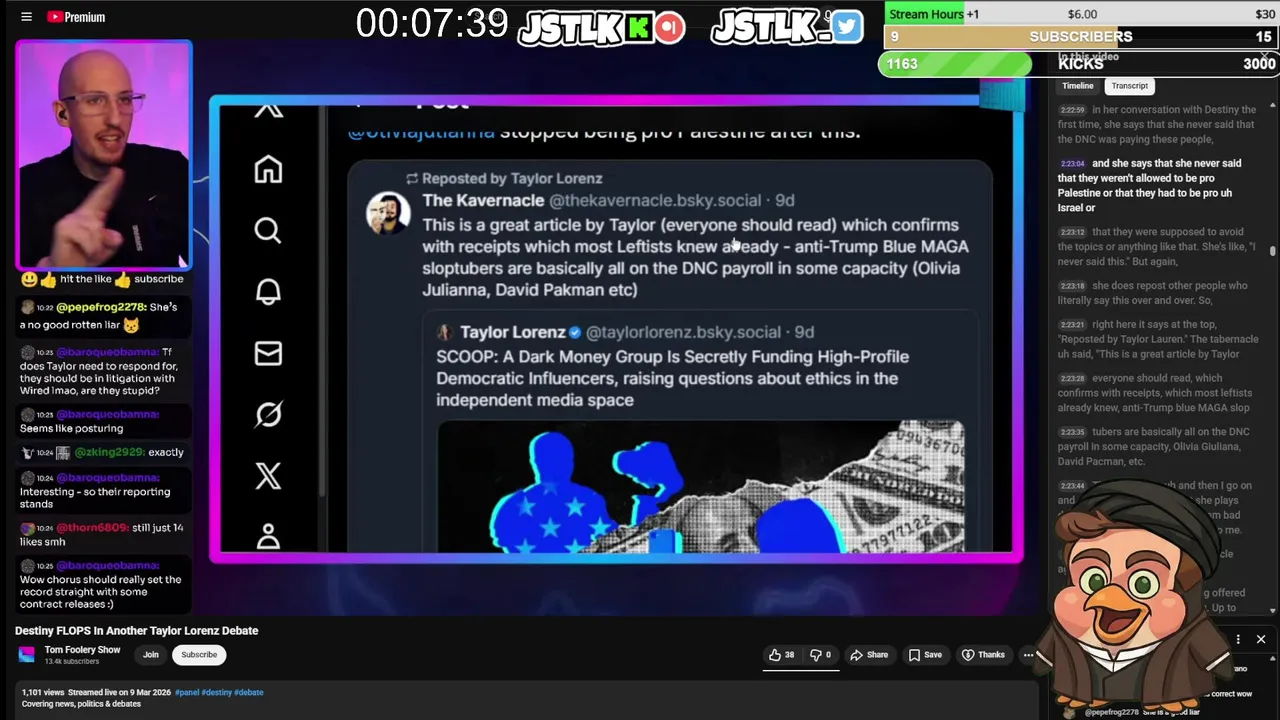Open Notifications bell in shared sidebar
The width and height of the screenshot is (1280, 720).
(268, 292)
